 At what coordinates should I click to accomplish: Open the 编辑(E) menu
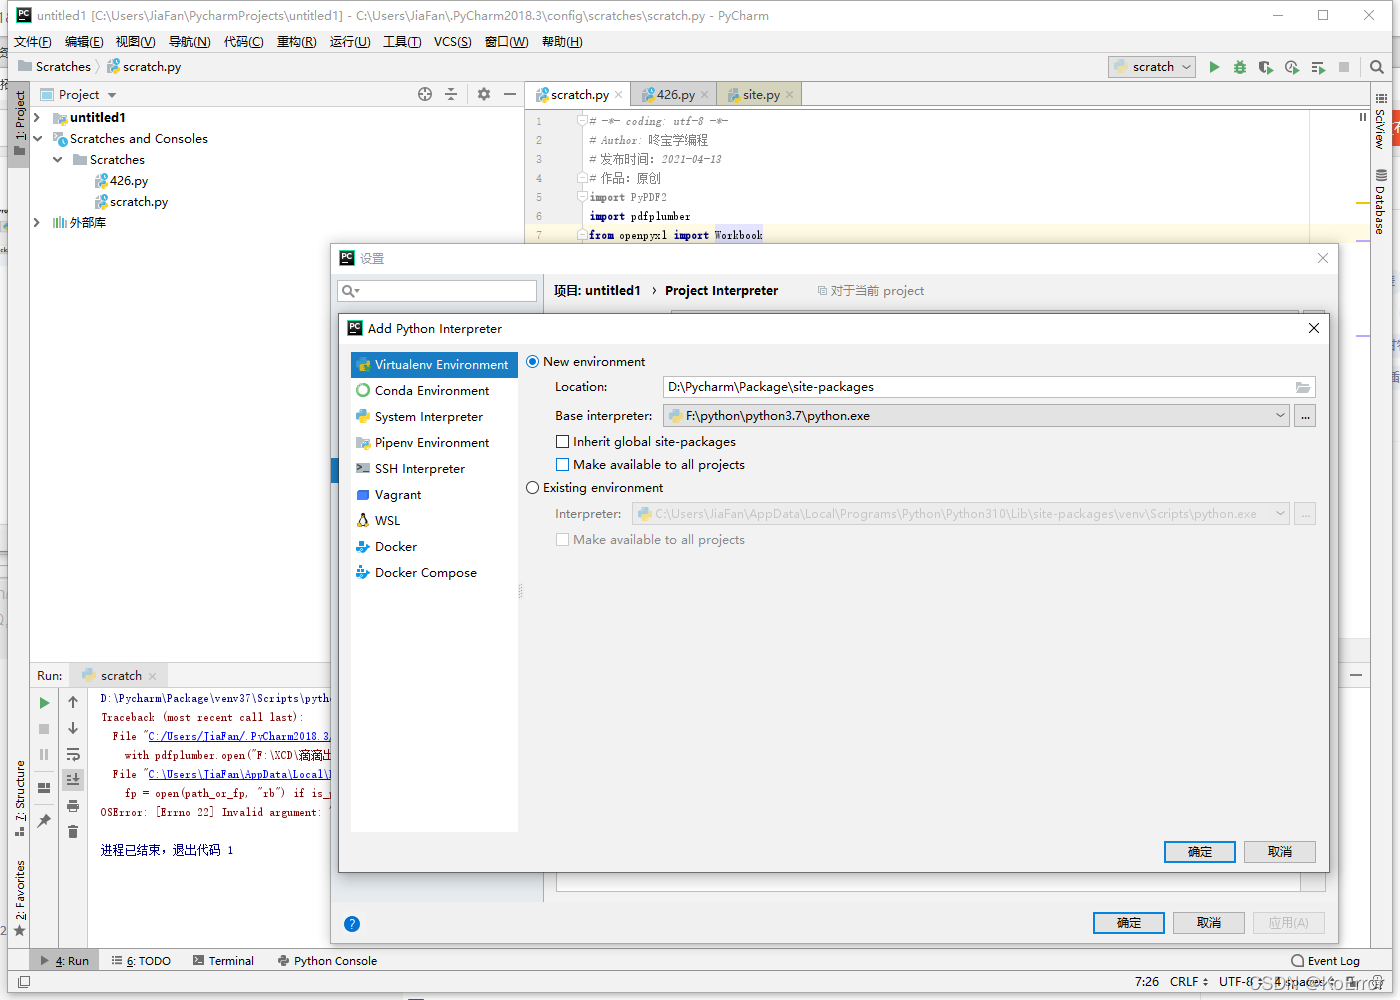pos(84,42)
